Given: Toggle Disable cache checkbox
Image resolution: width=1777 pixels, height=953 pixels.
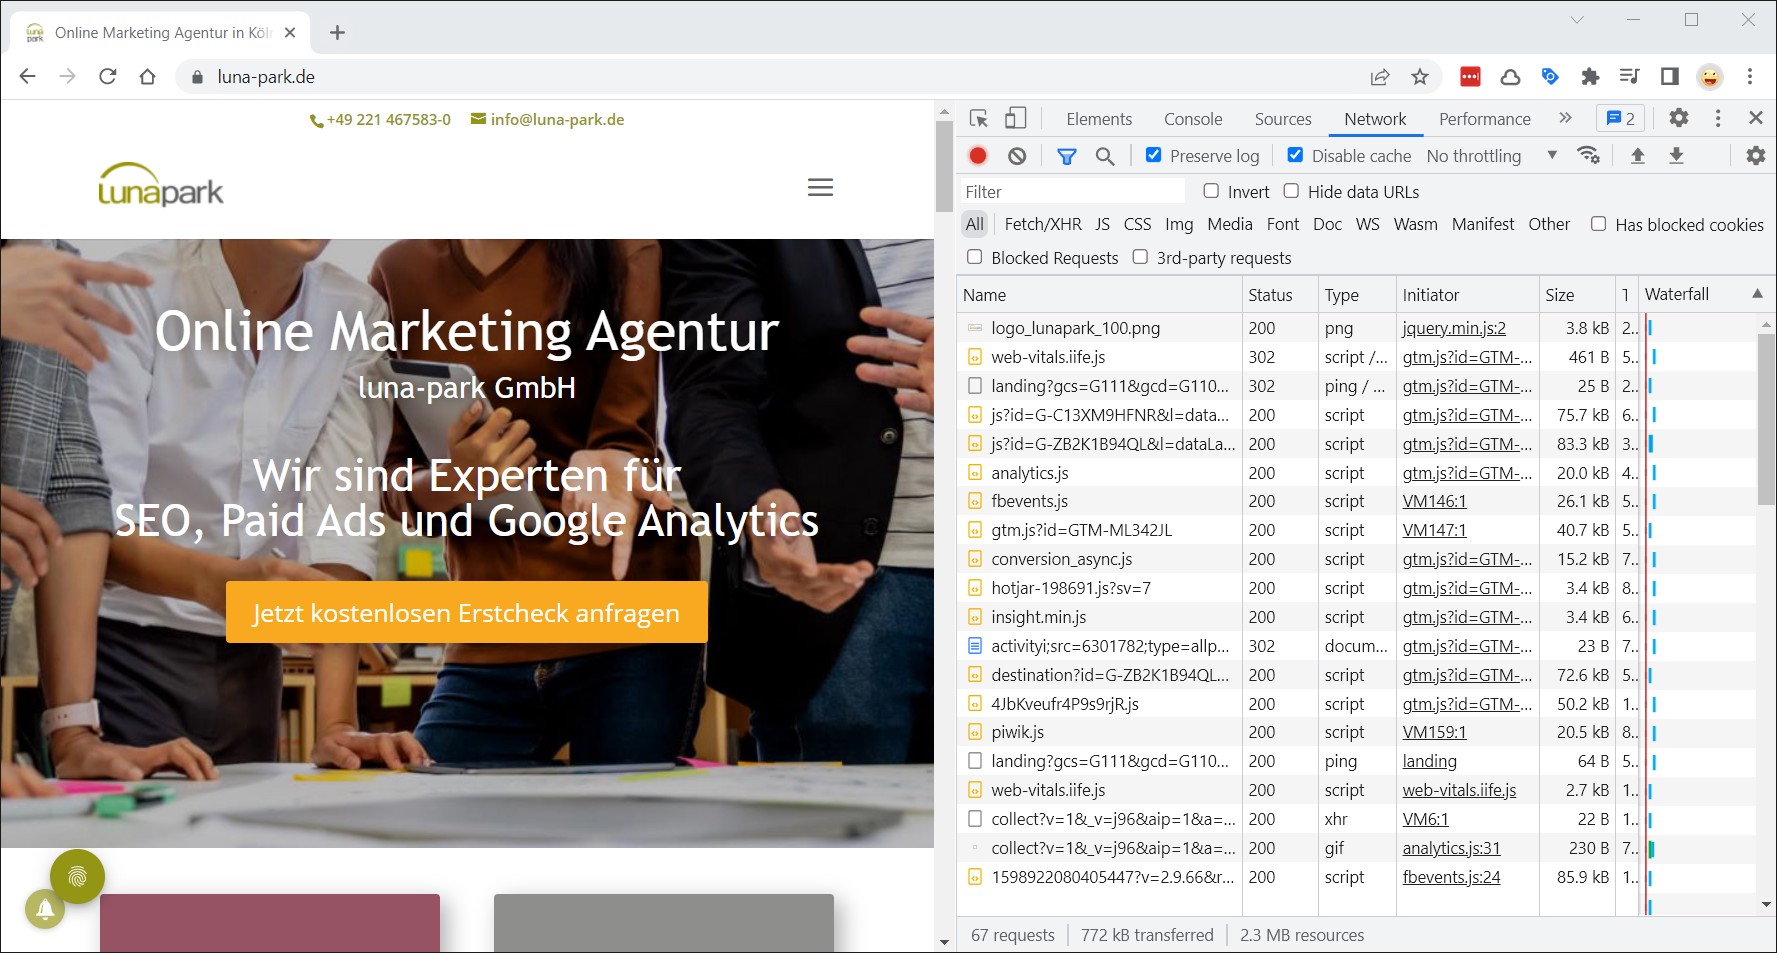Looking at the screenshot, I should point(1295,155).
